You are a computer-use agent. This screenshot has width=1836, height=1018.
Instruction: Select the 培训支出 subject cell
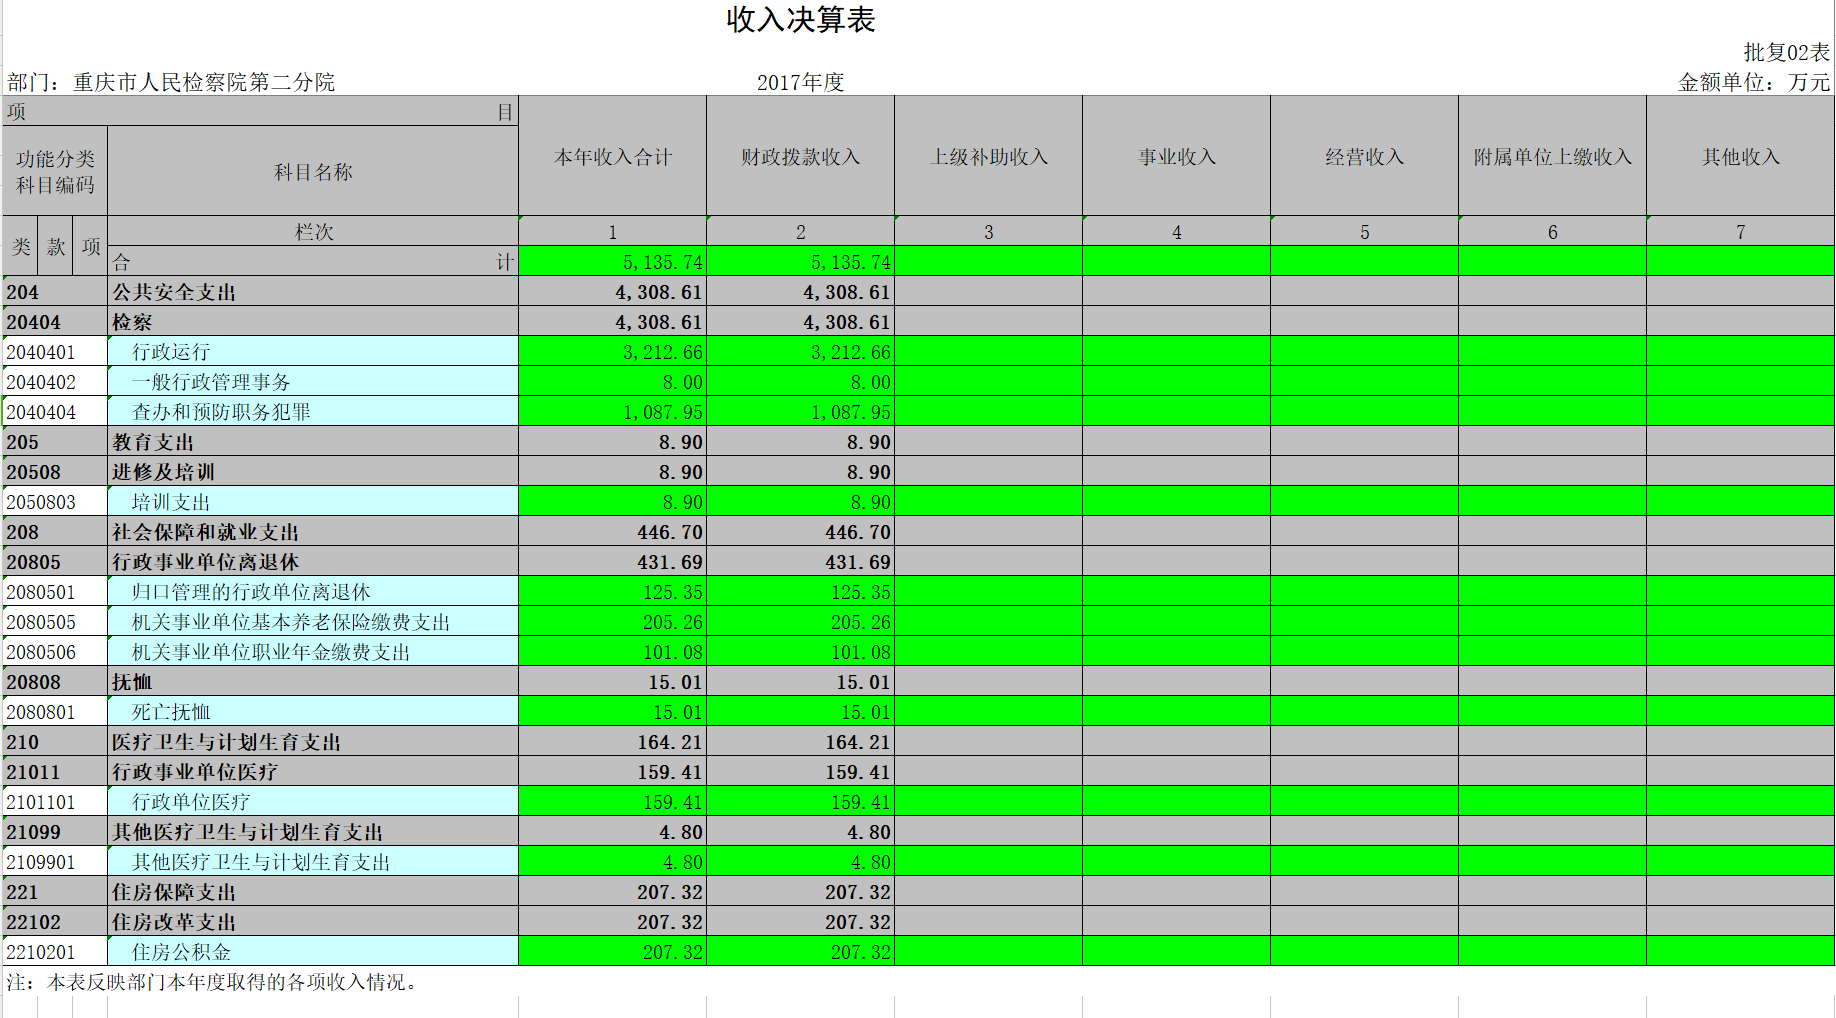click(313, 502)
